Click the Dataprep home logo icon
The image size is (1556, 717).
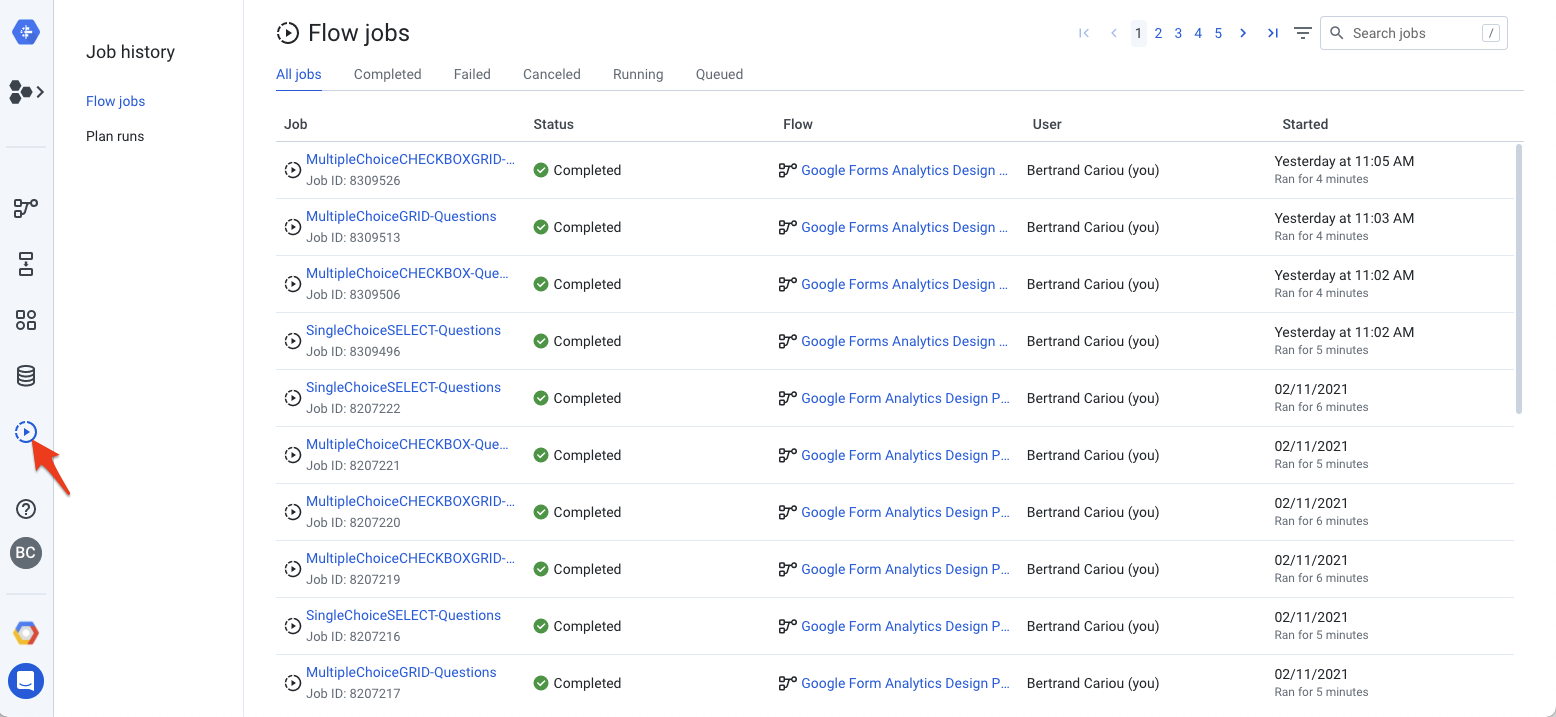pos(26,33)
